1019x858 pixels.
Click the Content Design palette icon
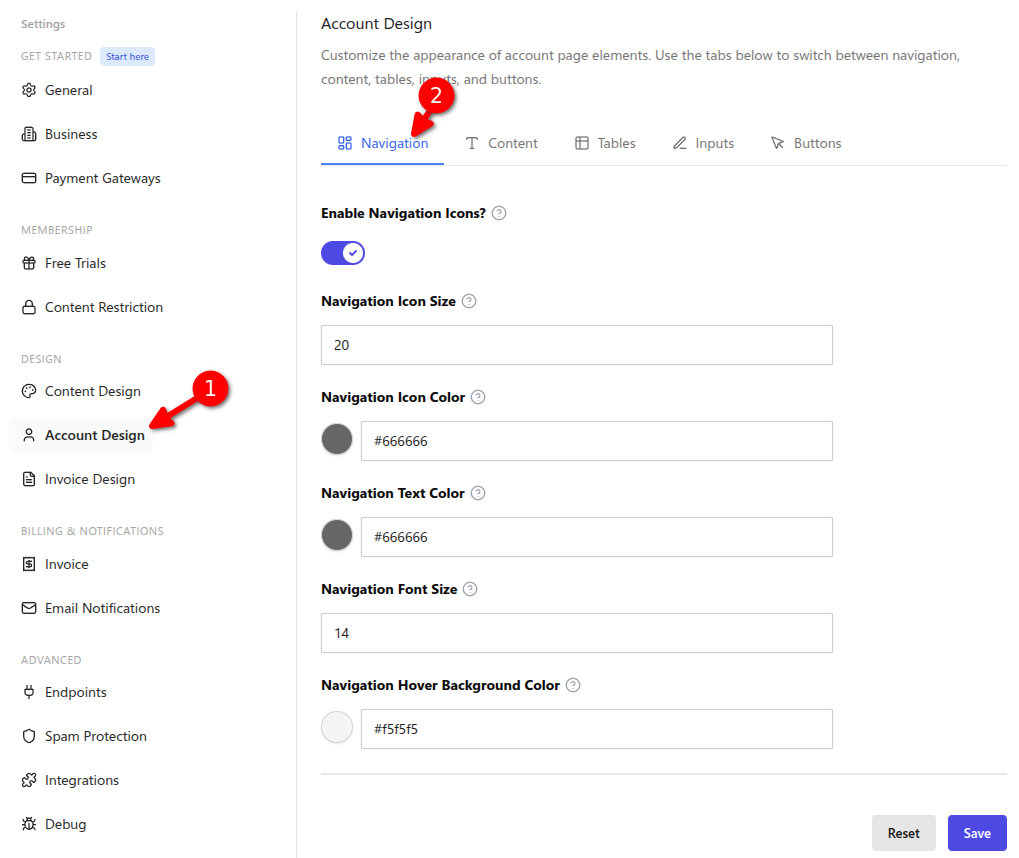pyautogui.click(x=29, y=391)
